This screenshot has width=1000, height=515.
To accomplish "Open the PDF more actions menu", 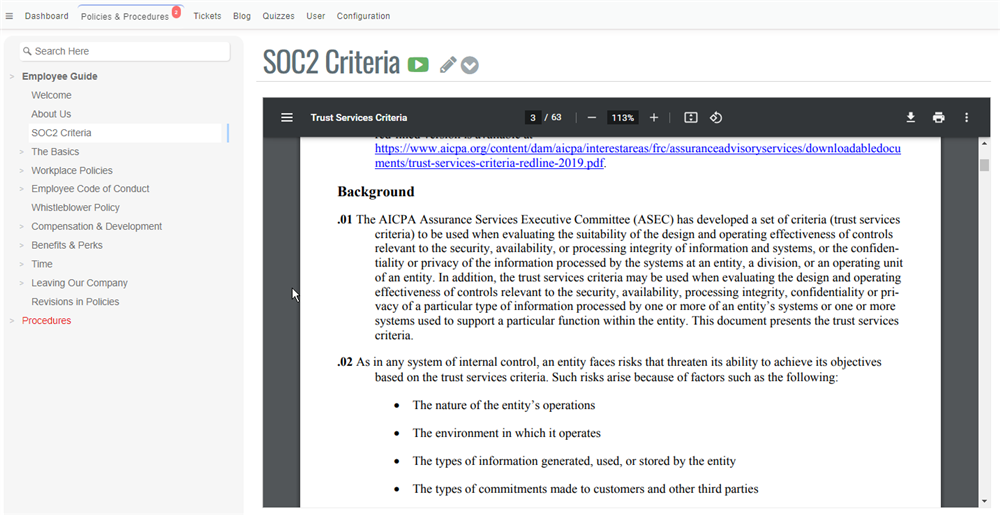I will point(966,118).
